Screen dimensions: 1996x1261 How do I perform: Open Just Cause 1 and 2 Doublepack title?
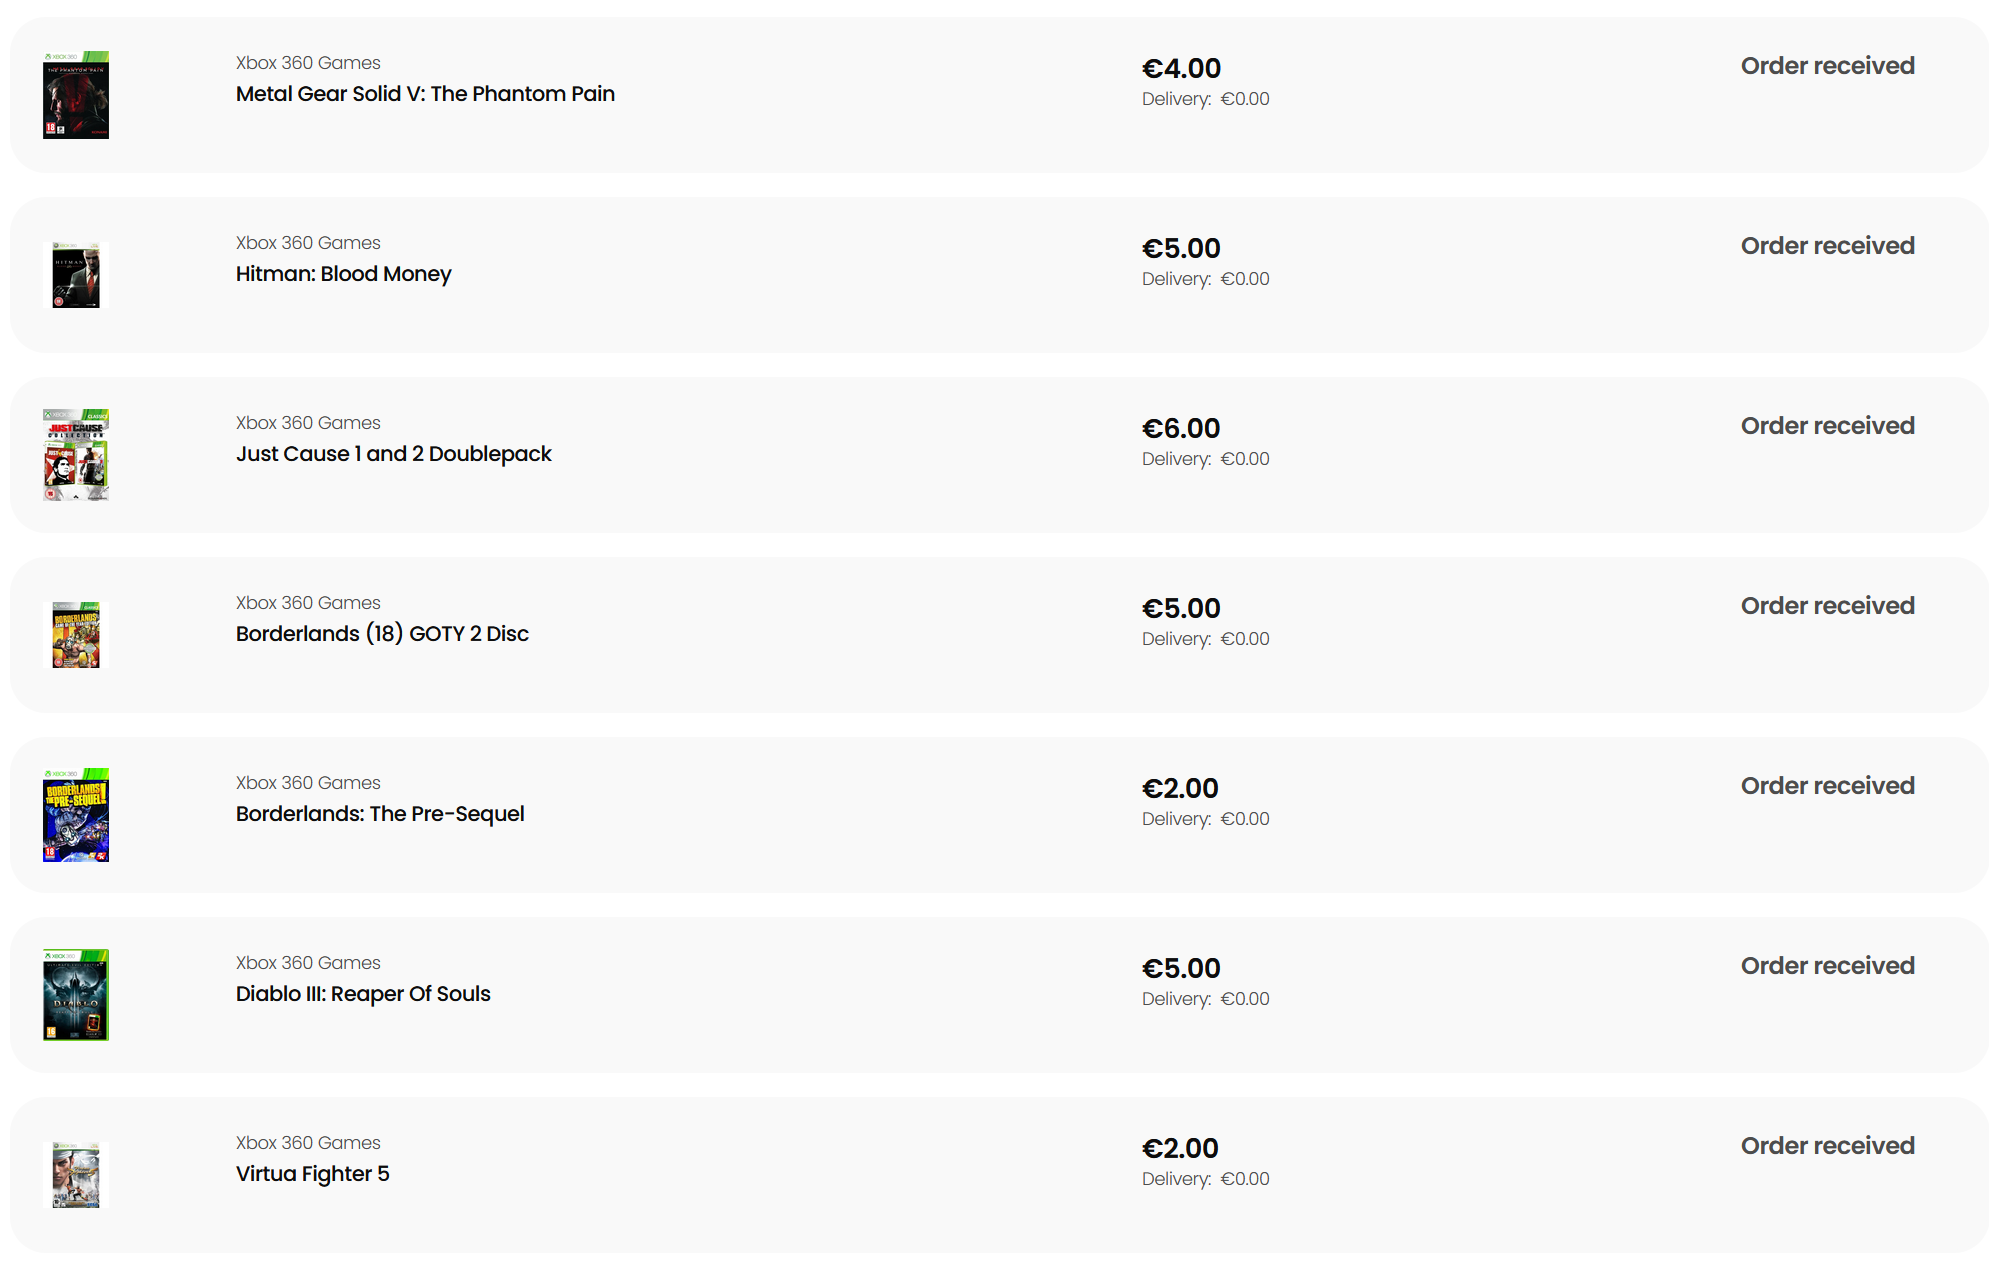393,454
